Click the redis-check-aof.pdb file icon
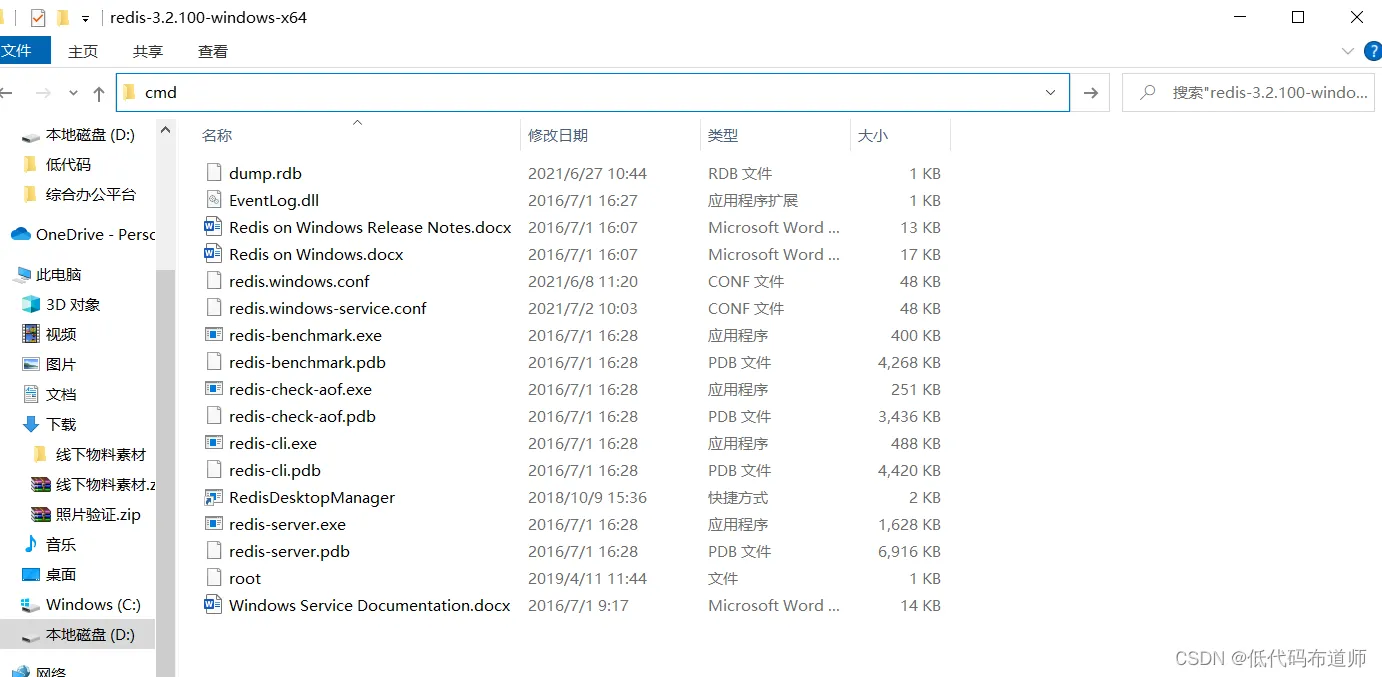Screen dimensions: 1382x677 tap(213, 416)
